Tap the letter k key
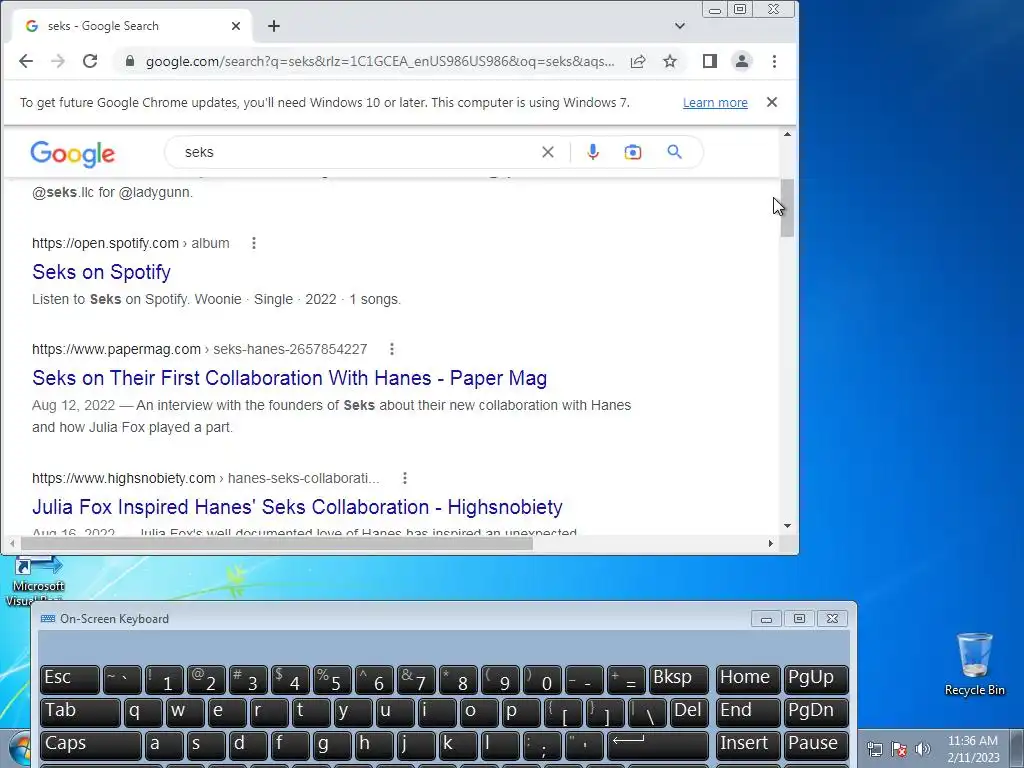Viewport: 1024px width, 768px height. (x=458, y=744)
